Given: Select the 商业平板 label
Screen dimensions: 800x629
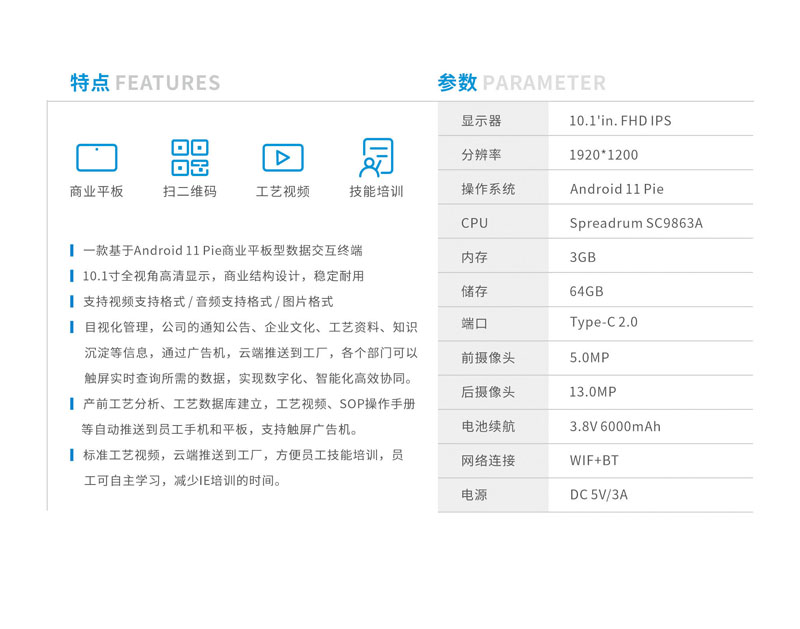Looking at the screenshot, I should coord(97,191).
